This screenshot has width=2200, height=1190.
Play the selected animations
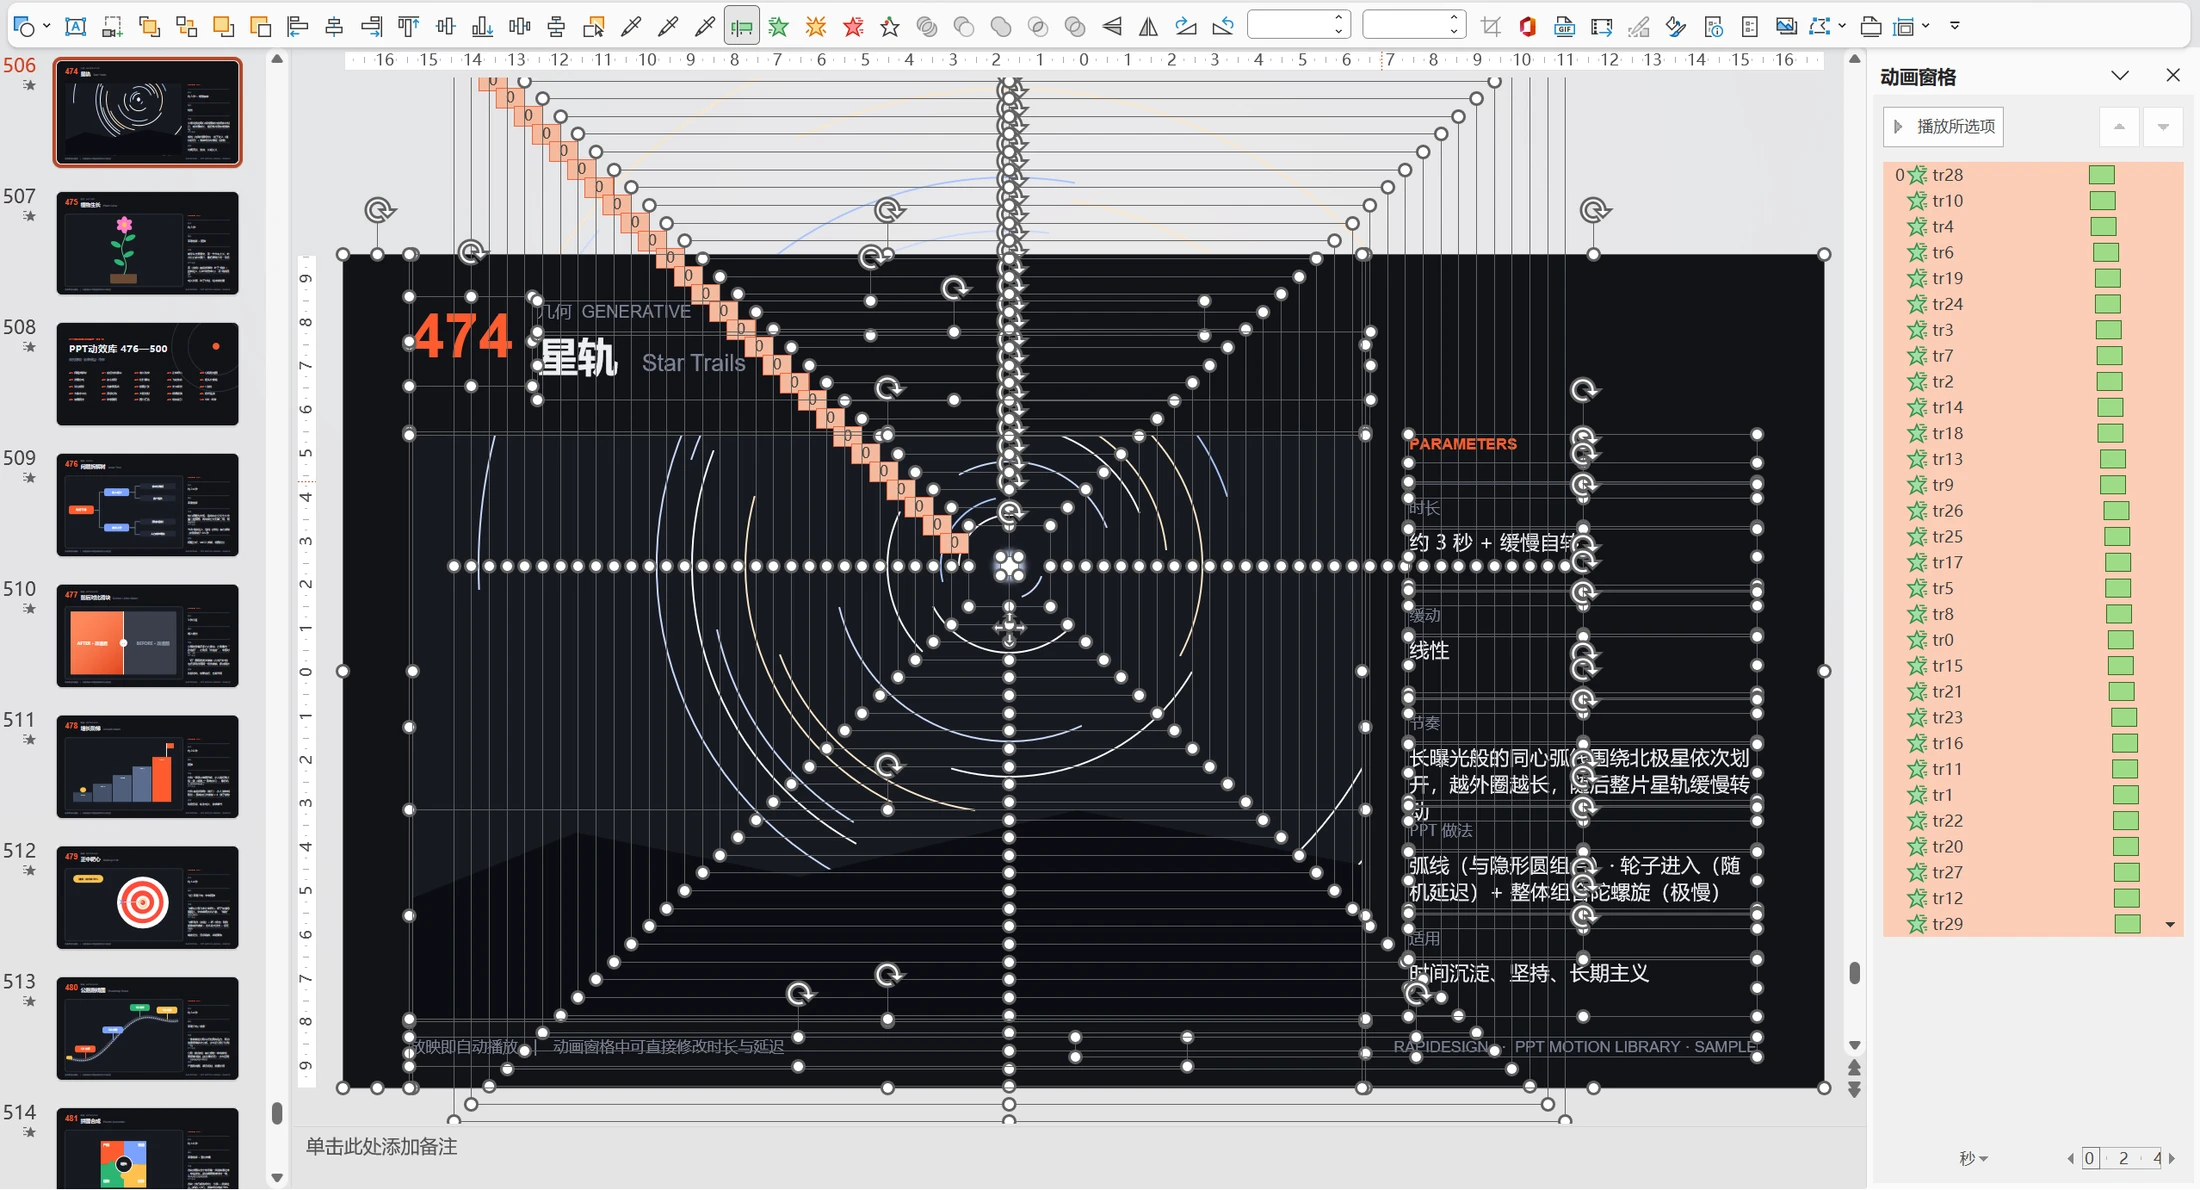coord(1943,127)
